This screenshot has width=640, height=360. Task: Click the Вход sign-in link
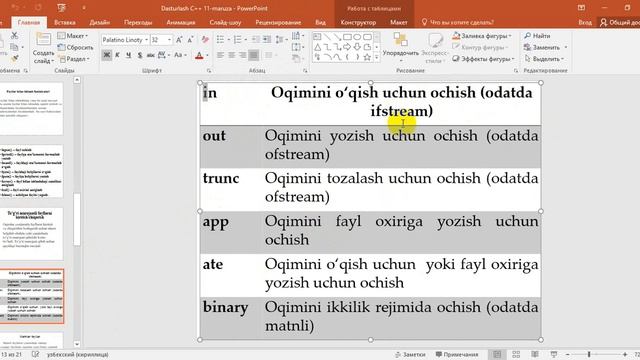click(584, 22)
